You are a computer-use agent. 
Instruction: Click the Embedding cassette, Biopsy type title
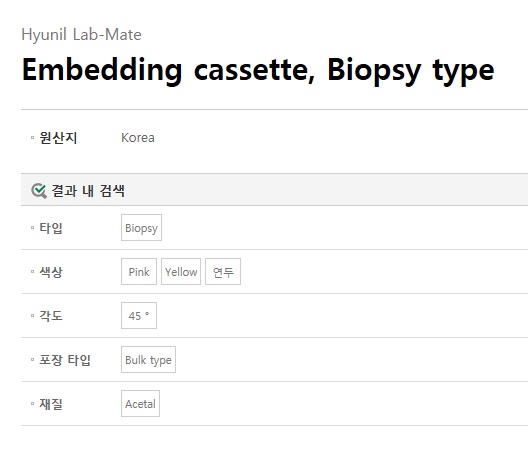[258, 71]
